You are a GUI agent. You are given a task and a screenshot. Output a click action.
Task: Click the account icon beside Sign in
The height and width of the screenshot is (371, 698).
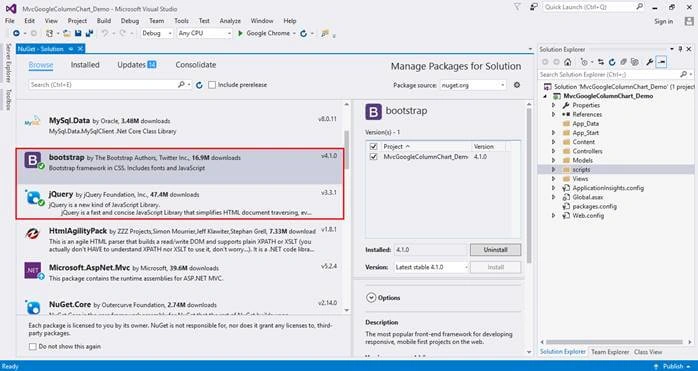689,21
